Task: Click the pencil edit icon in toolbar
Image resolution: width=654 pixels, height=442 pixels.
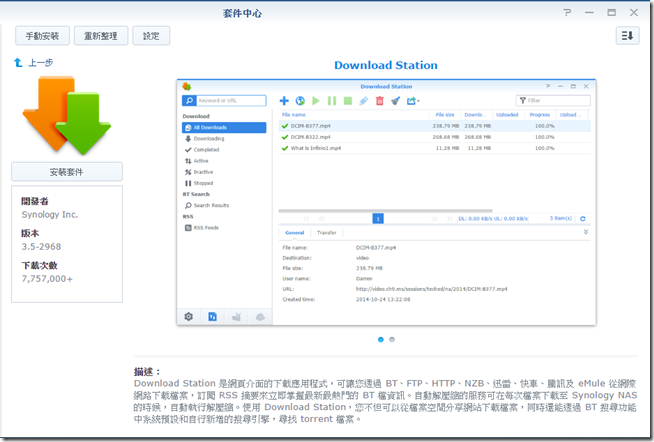Action: coord(364,100)
